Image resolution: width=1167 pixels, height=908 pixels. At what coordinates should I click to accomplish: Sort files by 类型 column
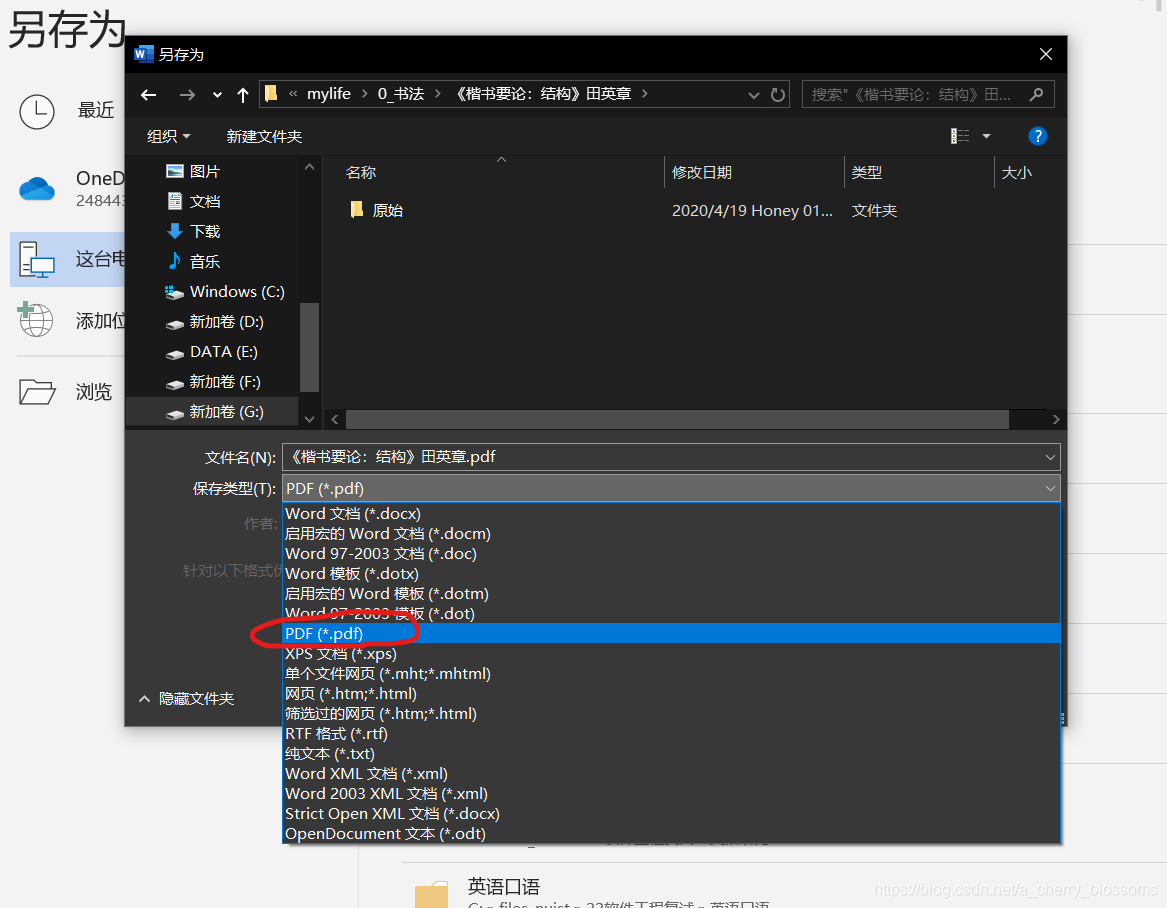pyautogui.click(x=867, y=173)
